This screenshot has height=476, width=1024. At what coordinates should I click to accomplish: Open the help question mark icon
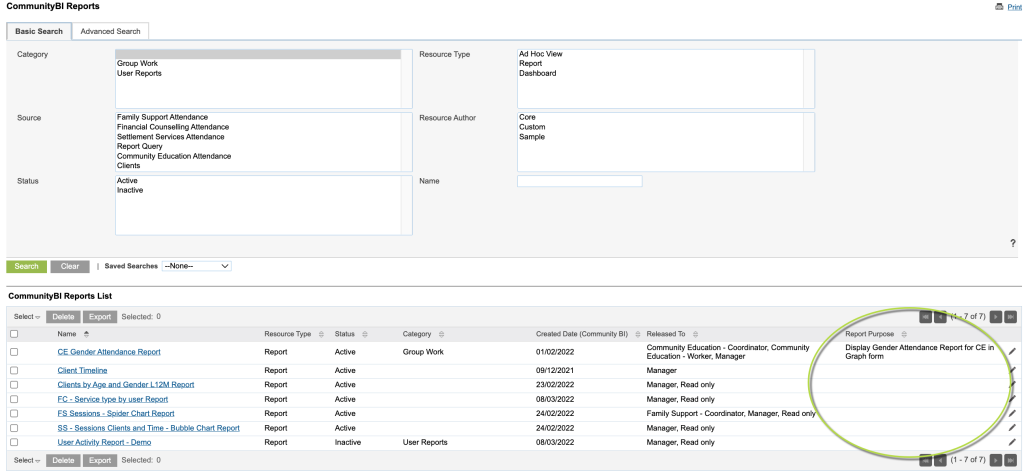(x=1012, y=243)
